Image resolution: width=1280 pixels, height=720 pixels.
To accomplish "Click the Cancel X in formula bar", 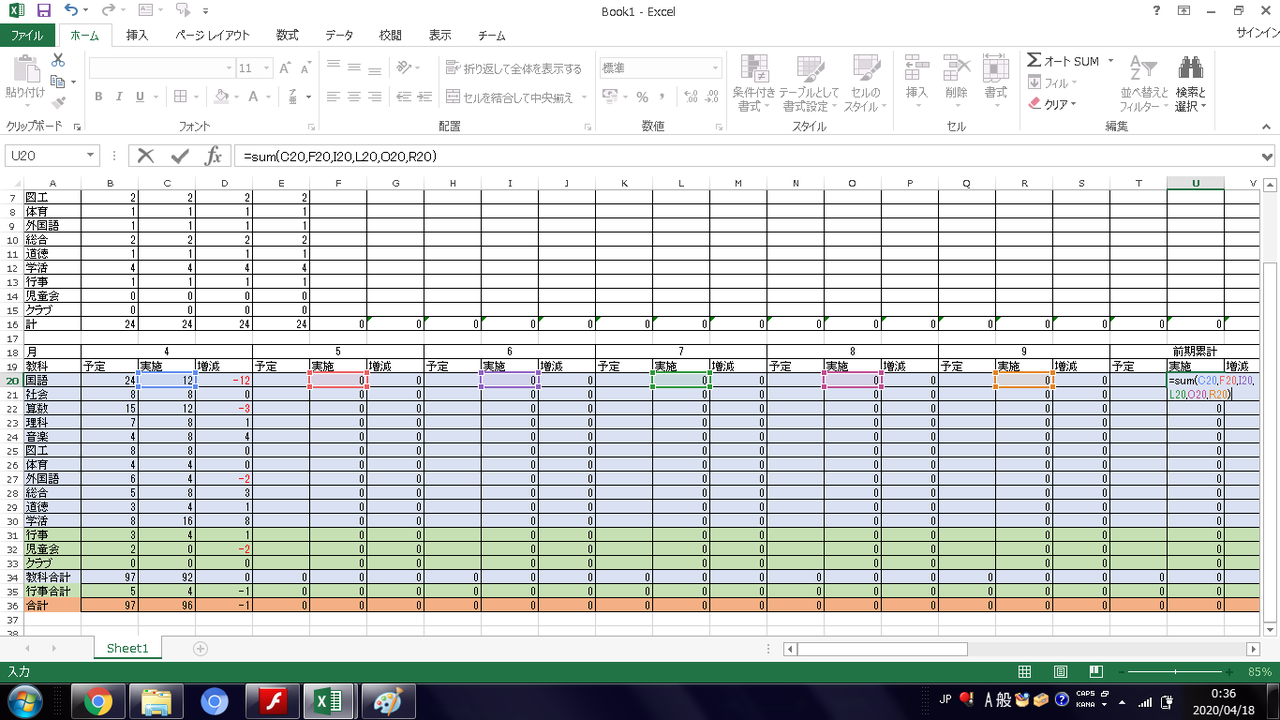I will click(146, 156).
